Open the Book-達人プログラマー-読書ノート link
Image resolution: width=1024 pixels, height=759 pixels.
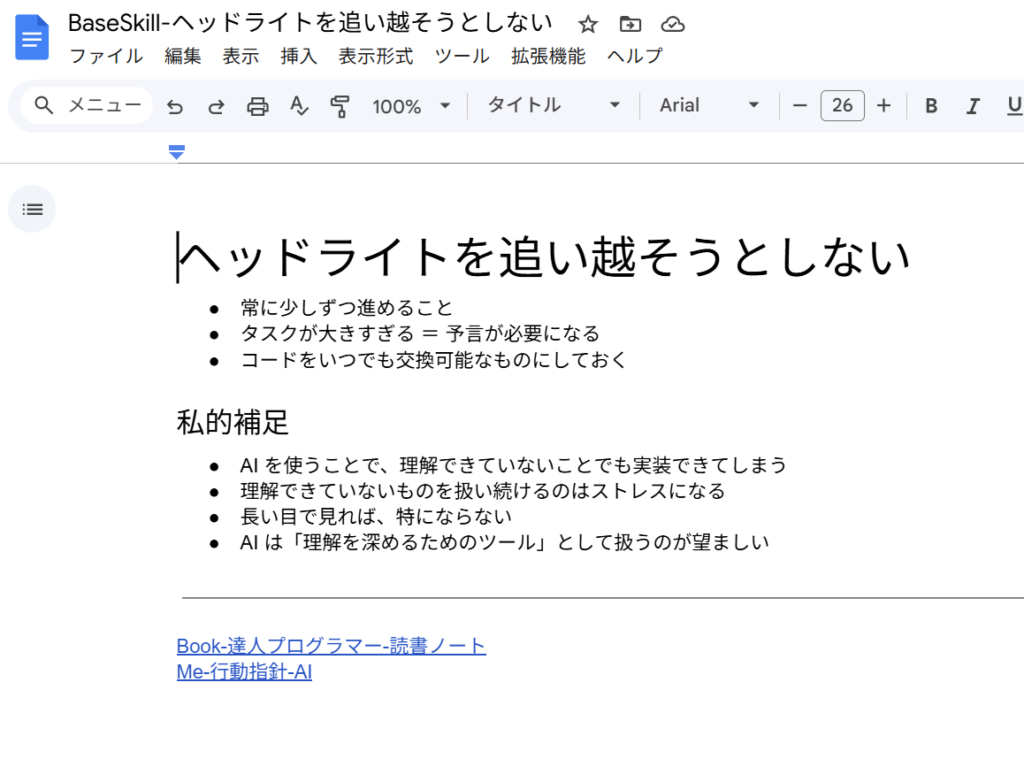(331, 646)
